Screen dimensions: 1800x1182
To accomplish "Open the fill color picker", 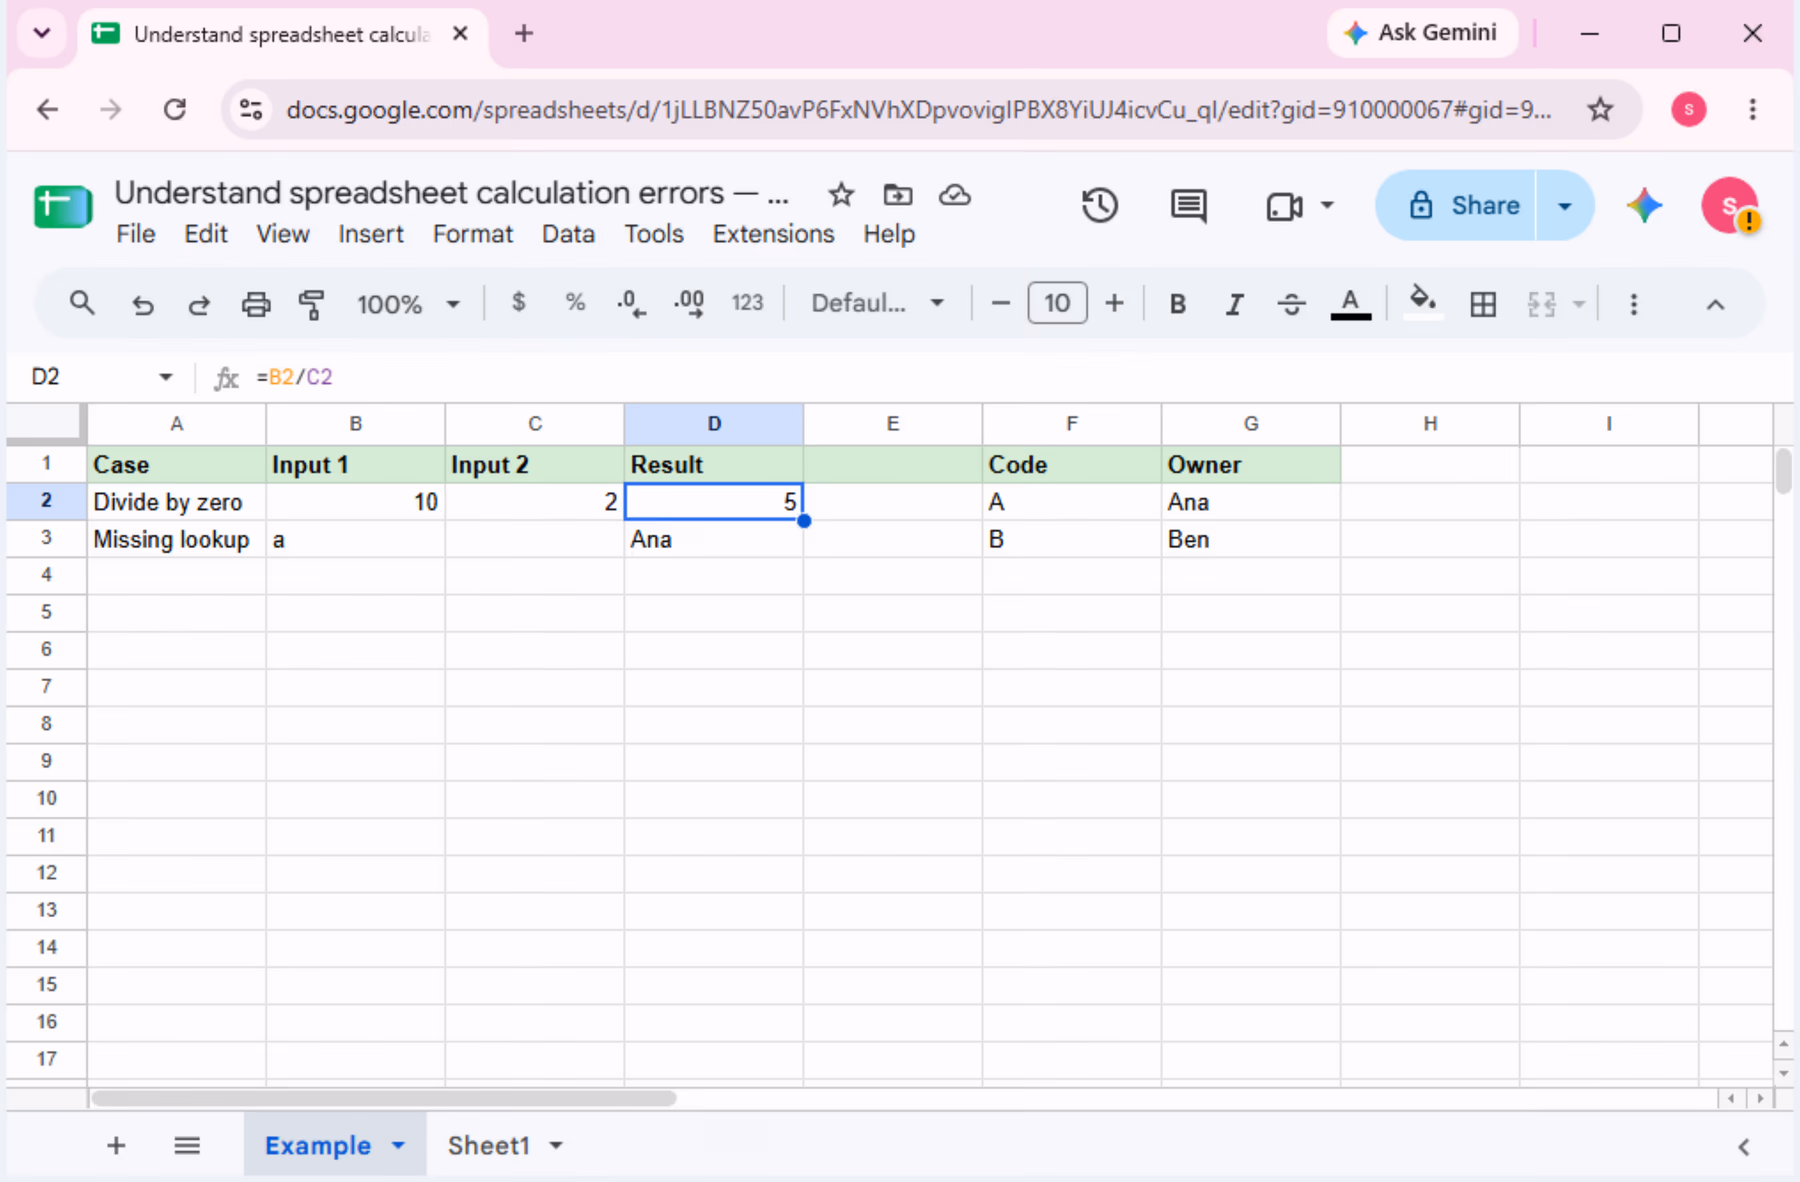I will [x=1423, y=303].
